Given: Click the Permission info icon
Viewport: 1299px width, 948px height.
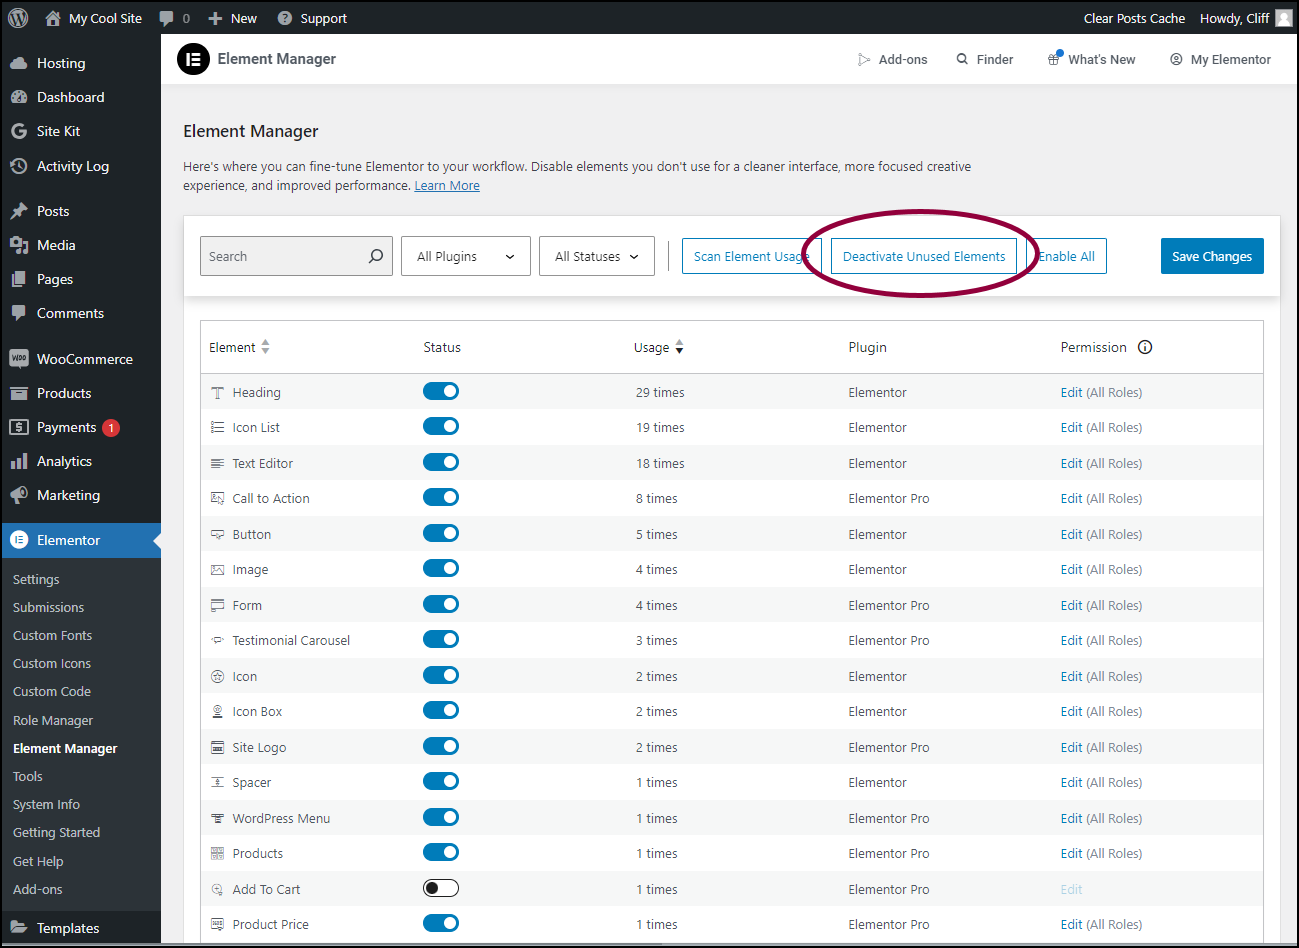Looking at the screenshot, I should coord(1145,347).
